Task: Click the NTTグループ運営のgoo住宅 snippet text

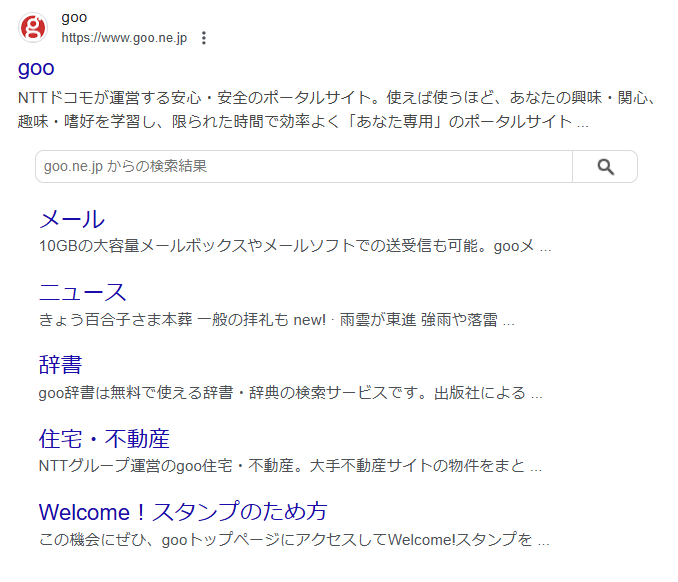Action: 290,466
